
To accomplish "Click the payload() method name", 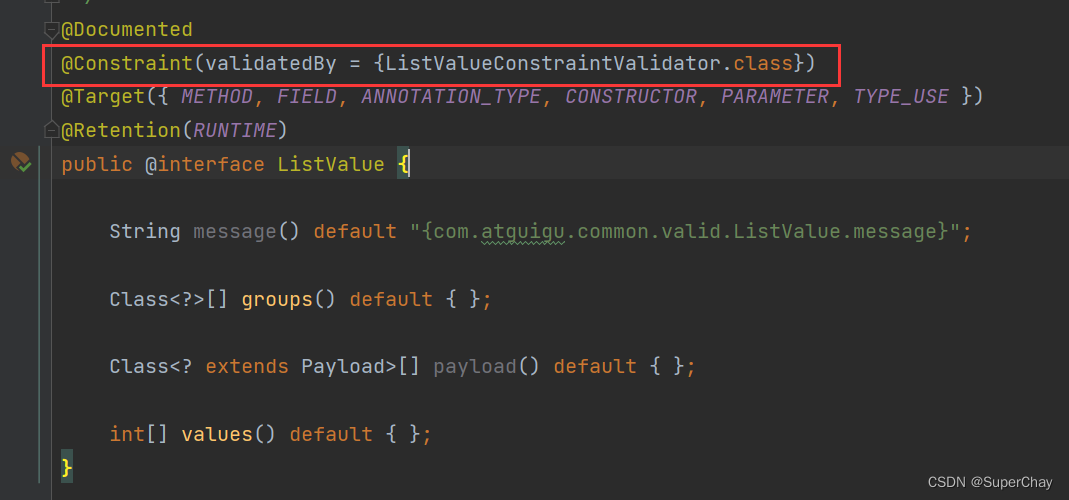I will [x=475, y=367].
